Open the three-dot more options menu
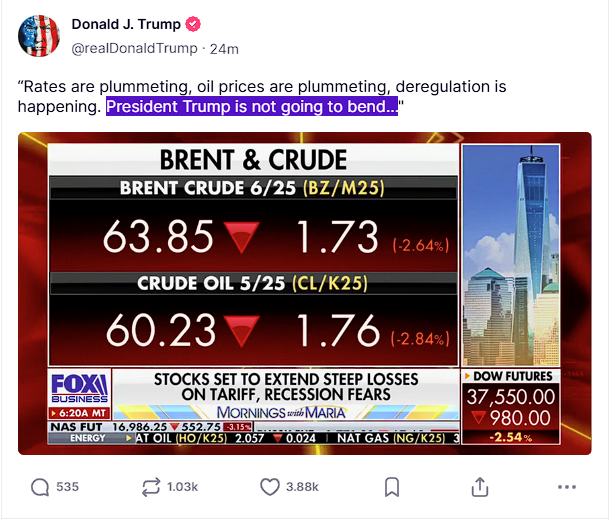This screenshot has width=613, height=520. [567, 487]
